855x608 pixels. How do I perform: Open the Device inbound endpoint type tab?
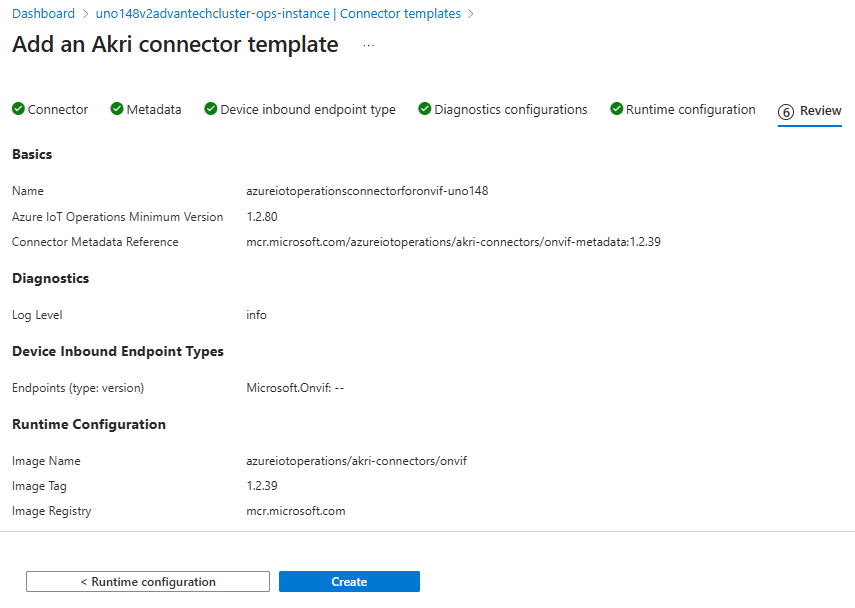(308, 110)
